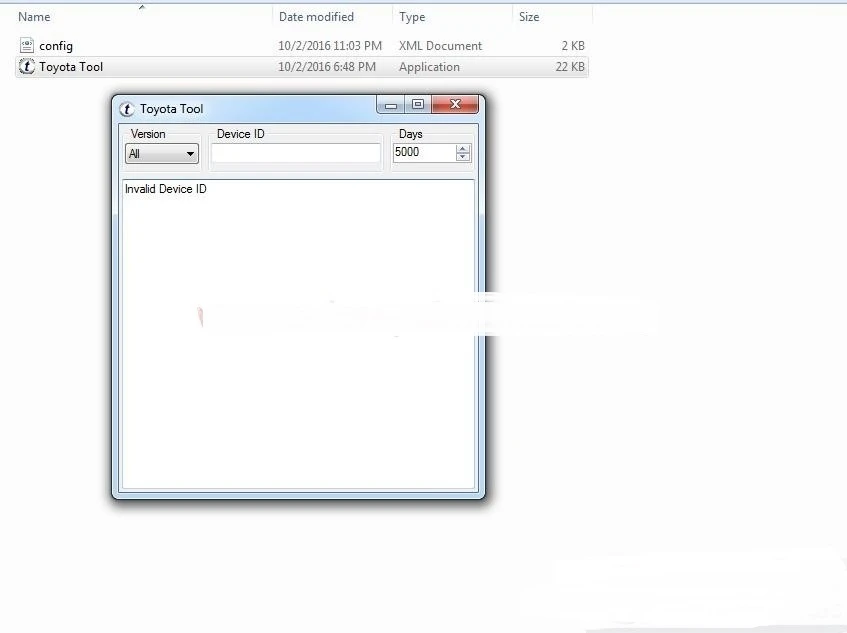This screenshot has height=633, width=847.
Task: Sort files by Size column header
Action: pyautogui.click(x=529, y=17)
